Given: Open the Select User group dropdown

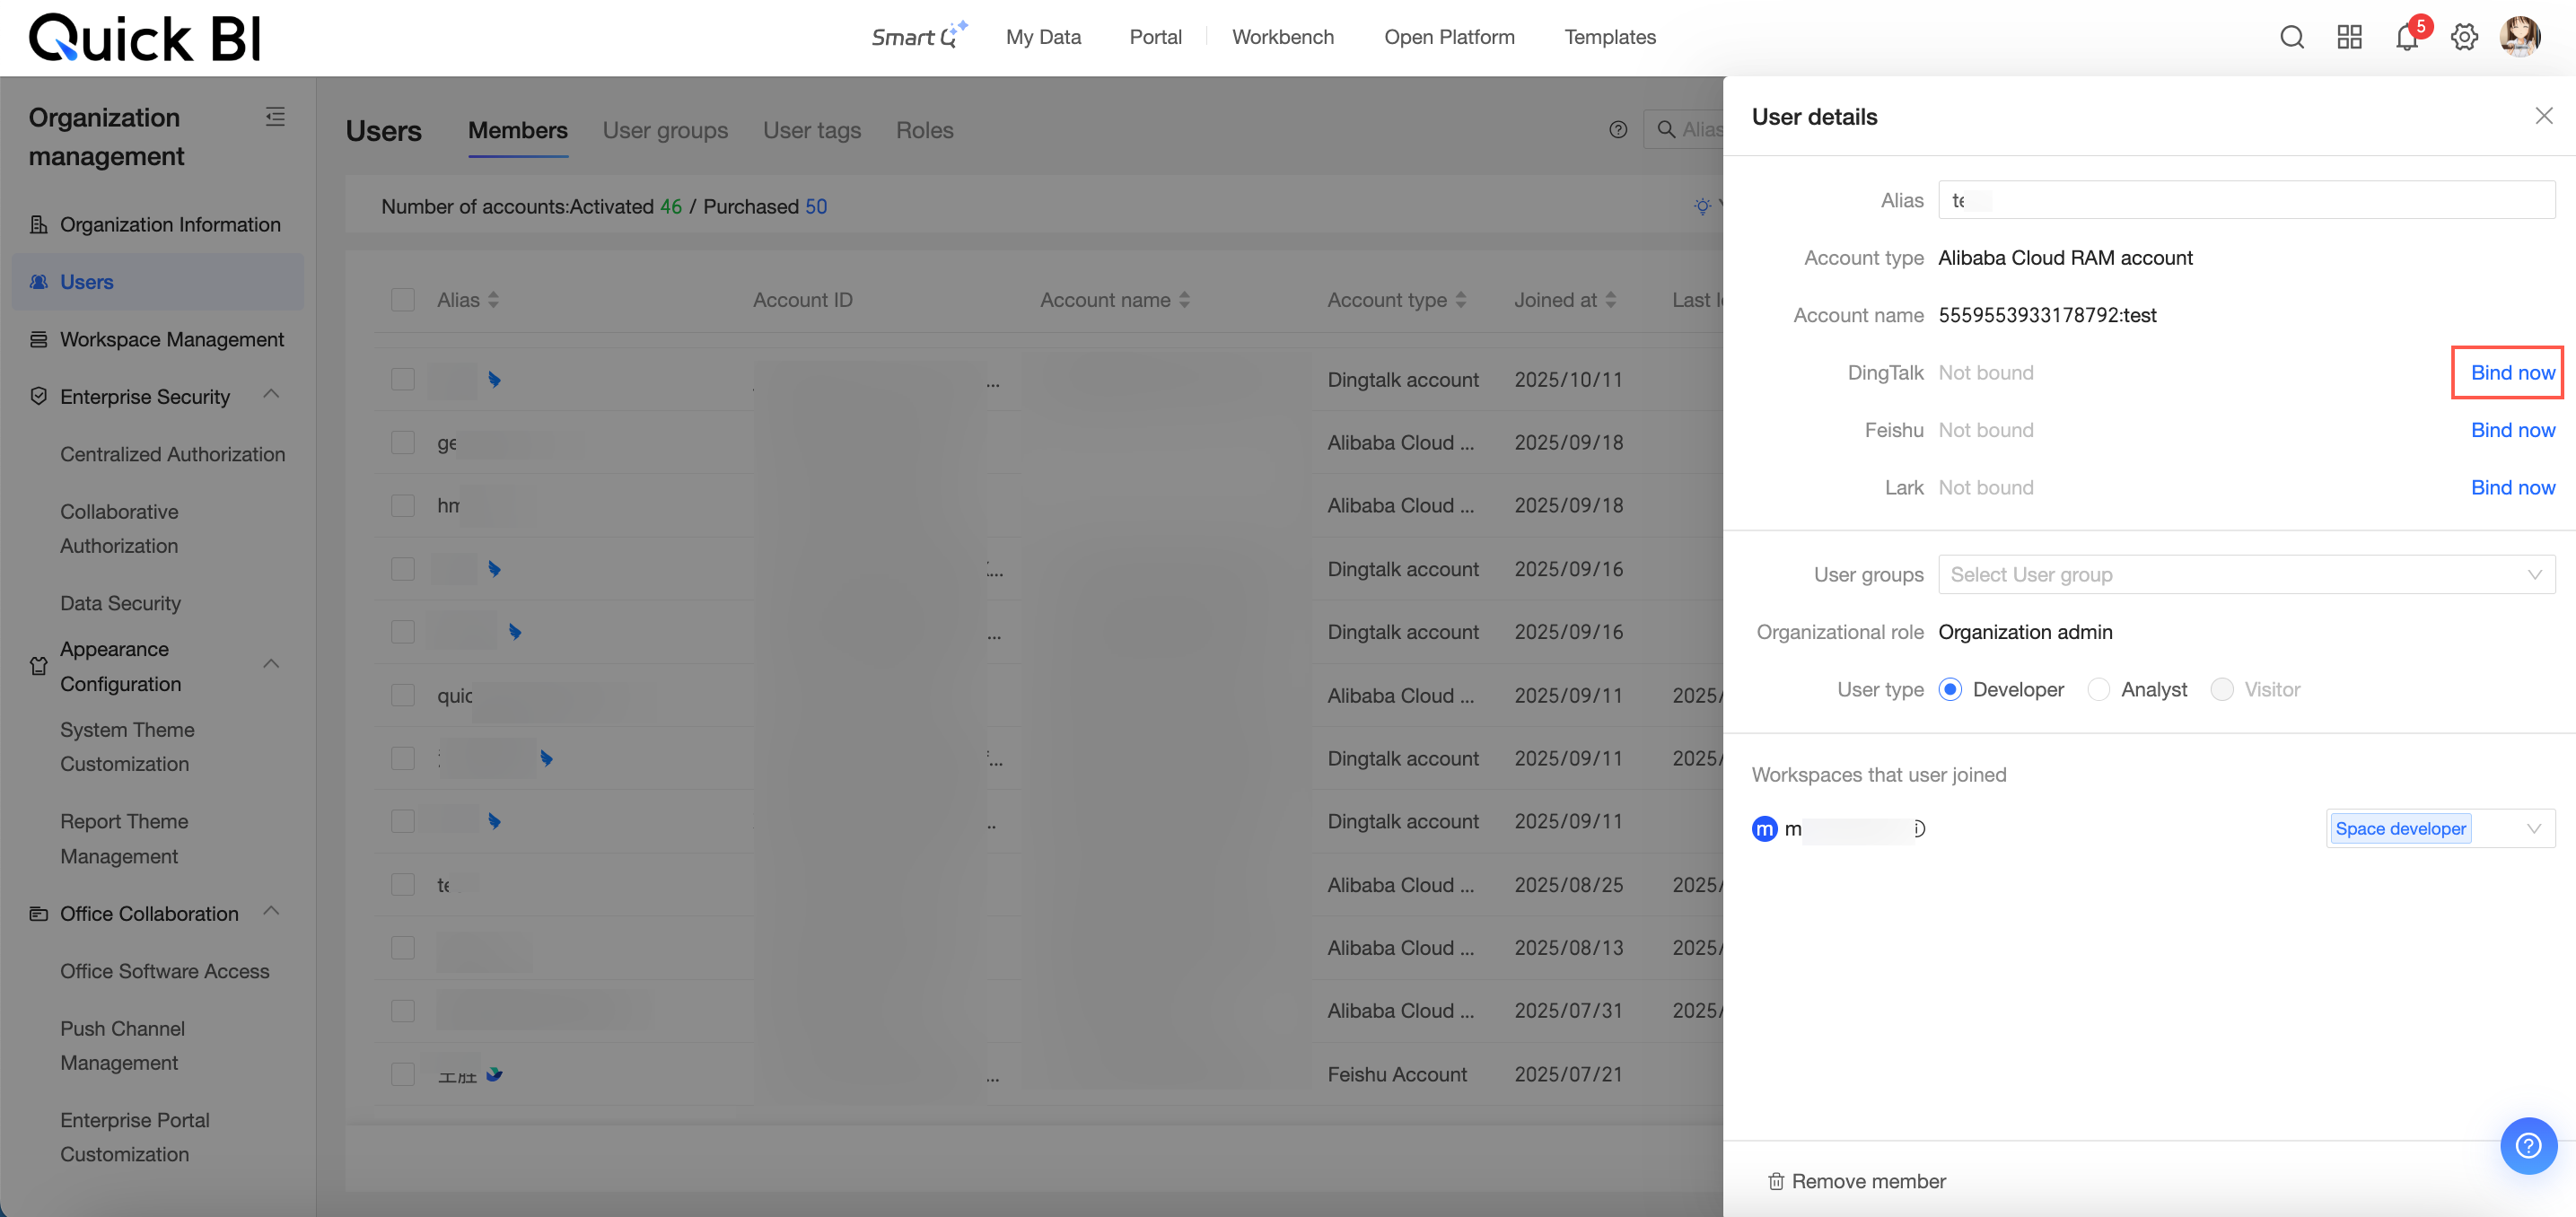Looking at the screenshot, I should [x=2245, y=575].
